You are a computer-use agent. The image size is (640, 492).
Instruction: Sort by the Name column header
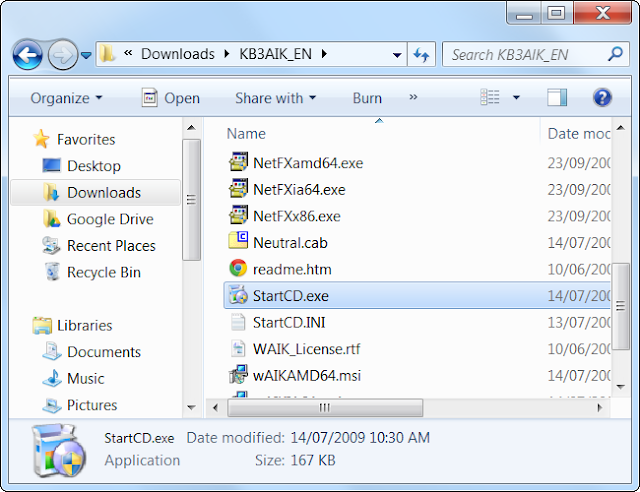coord(246,134)
